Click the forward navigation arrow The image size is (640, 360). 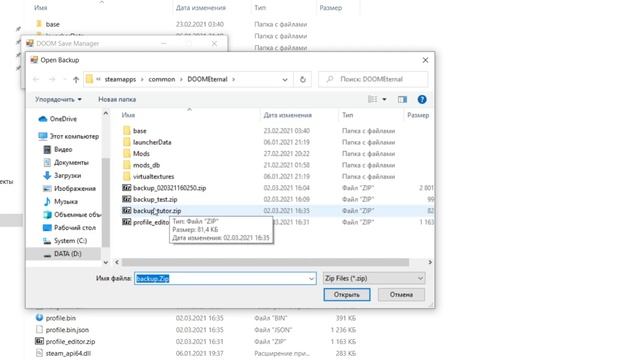click(52, 80)
